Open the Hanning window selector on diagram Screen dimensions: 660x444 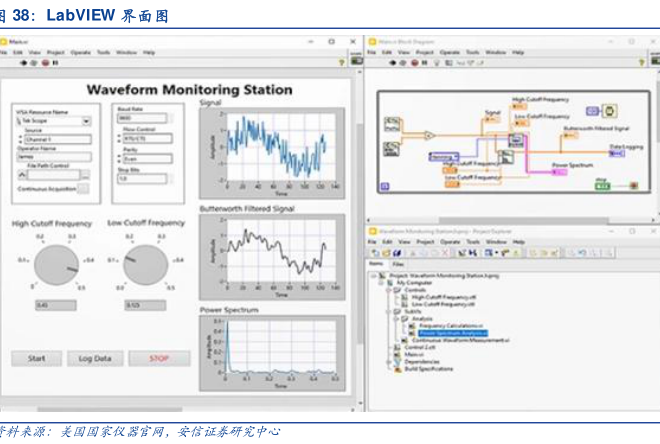pos(442,158)
